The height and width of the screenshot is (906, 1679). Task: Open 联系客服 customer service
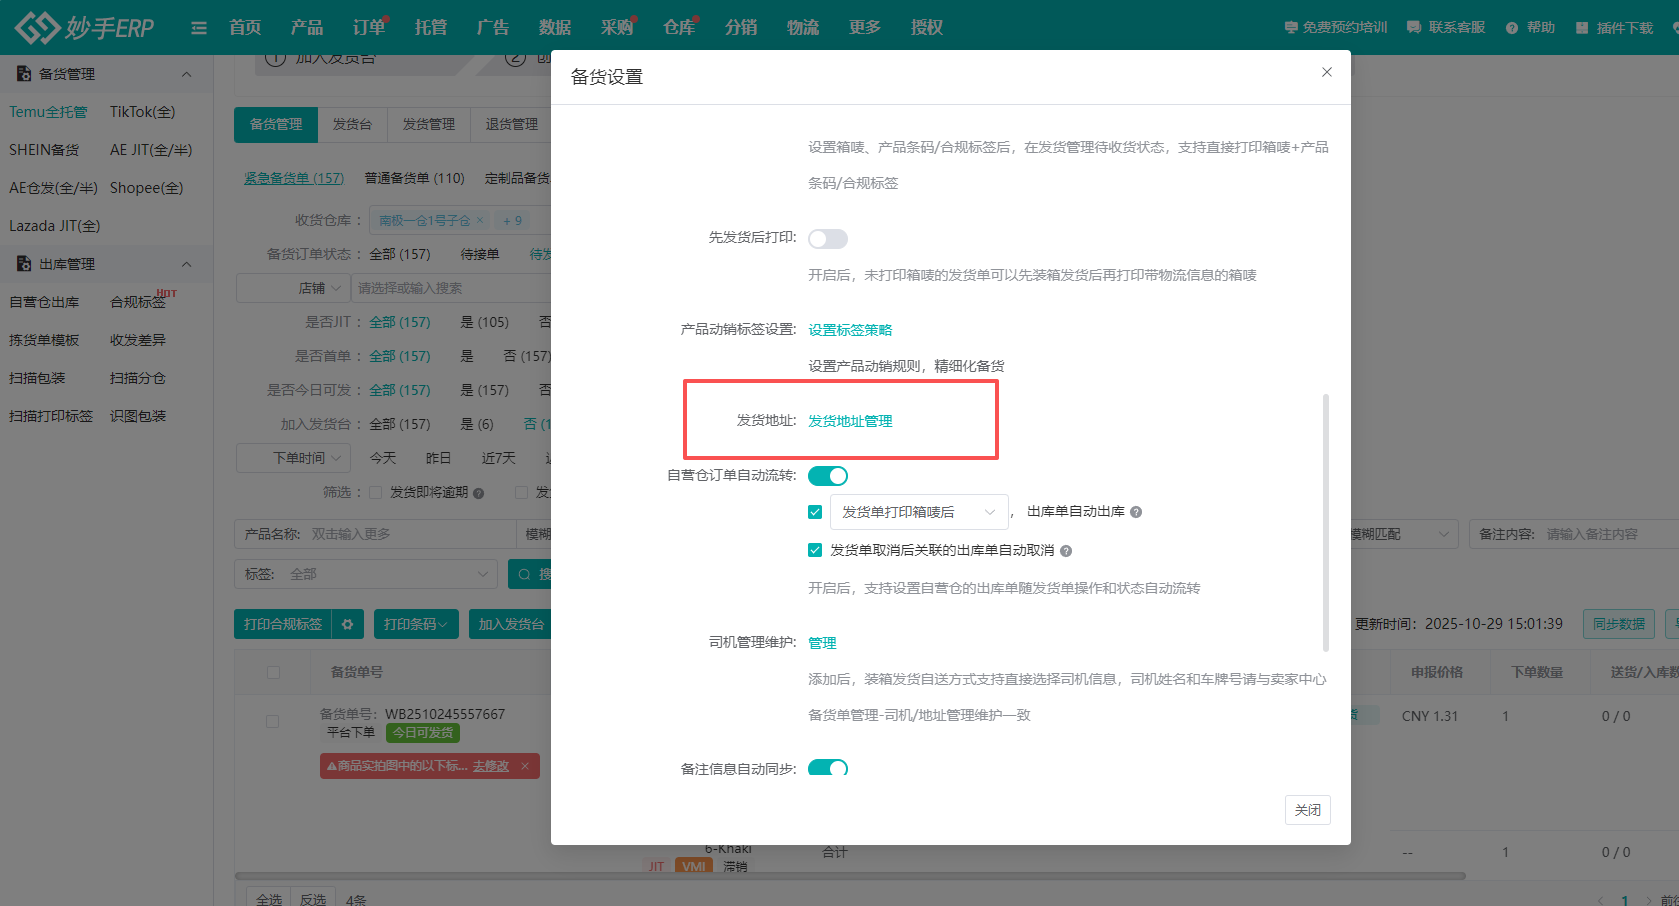(1445, 28)
